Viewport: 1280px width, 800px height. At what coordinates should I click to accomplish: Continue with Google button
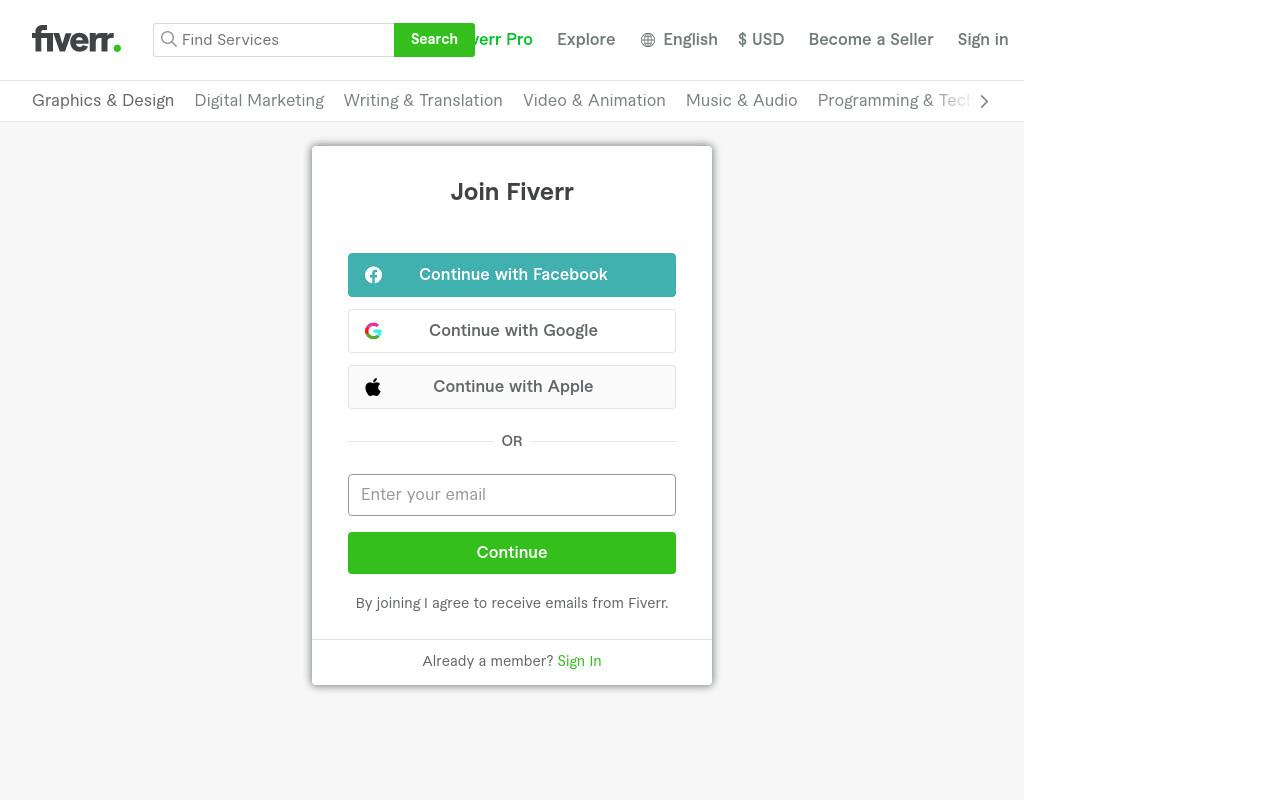pos(512,331)
